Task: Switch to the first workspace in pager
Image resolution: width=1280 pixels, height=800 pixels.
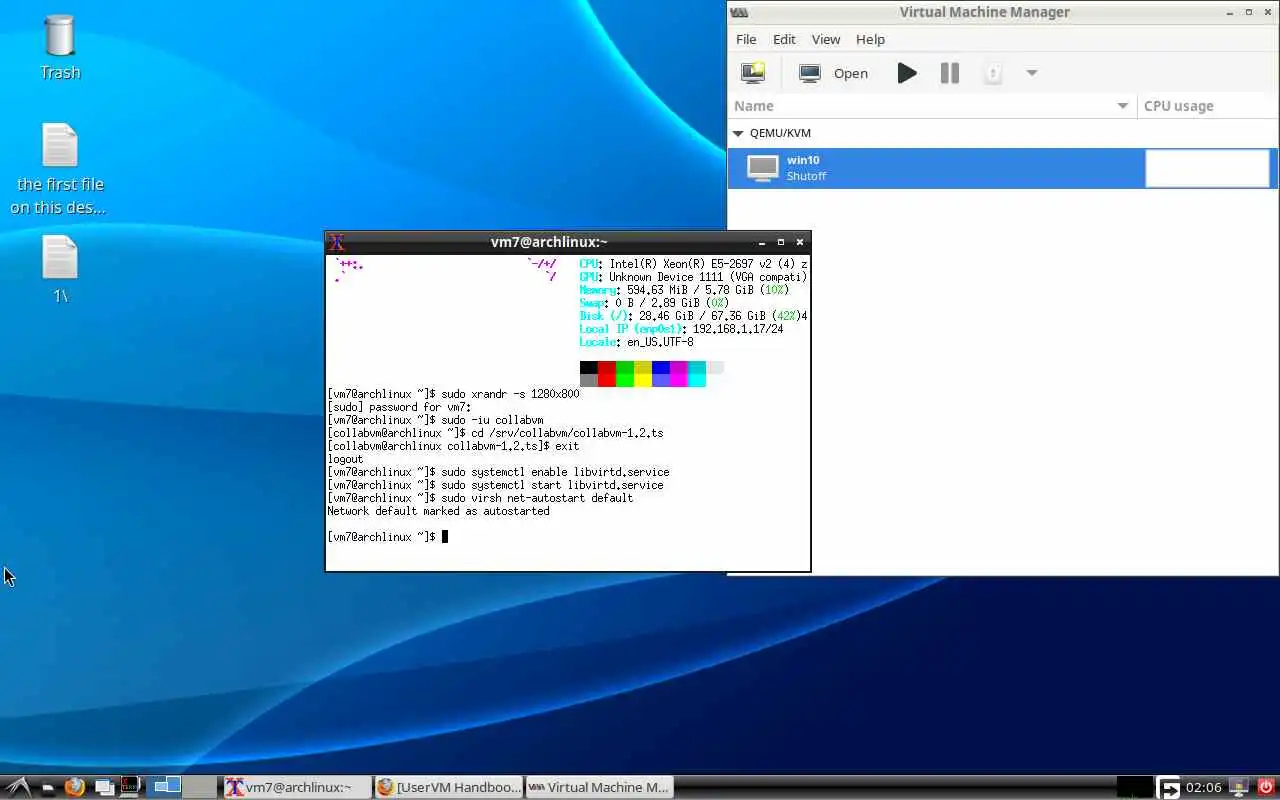Action: tap(166, 787)
